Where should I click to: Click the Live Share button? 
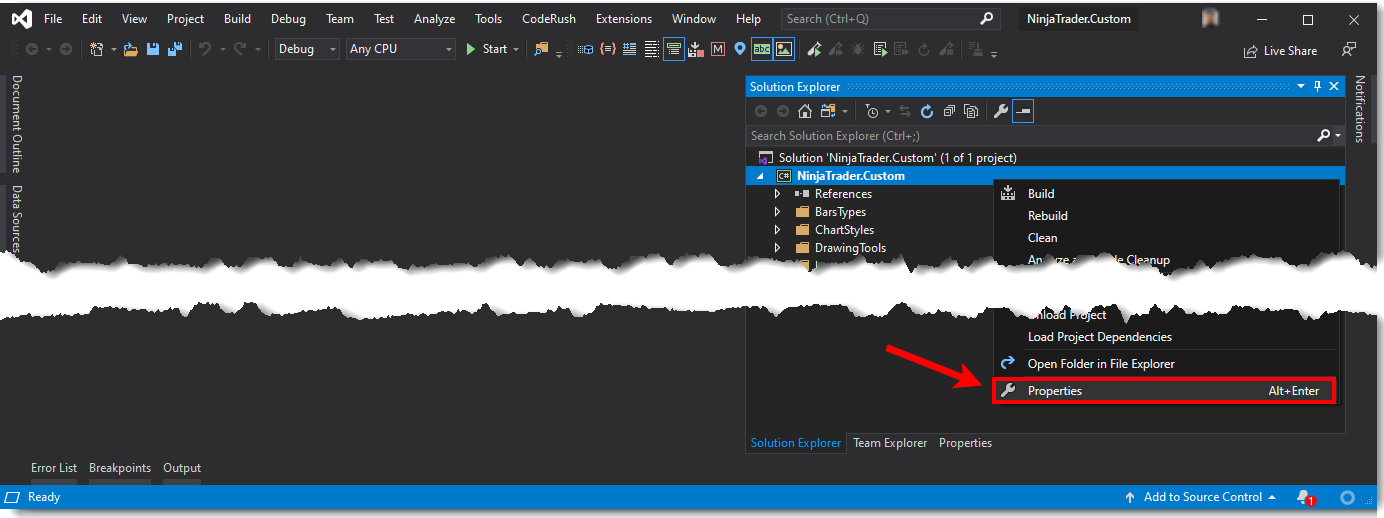(x=1281, y=51)
